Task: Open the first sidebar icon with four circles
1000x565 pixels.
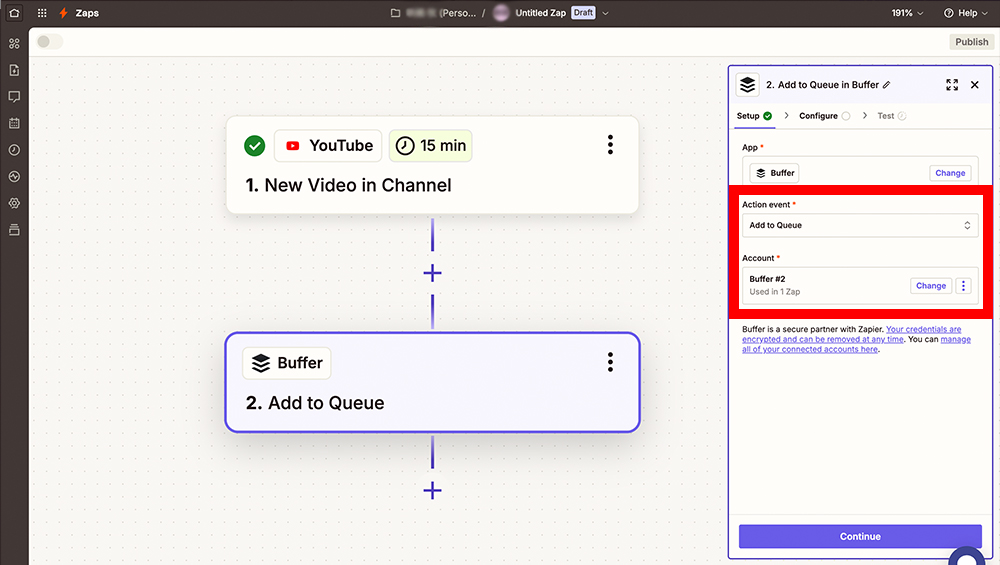Action: [x=14, y=43]
